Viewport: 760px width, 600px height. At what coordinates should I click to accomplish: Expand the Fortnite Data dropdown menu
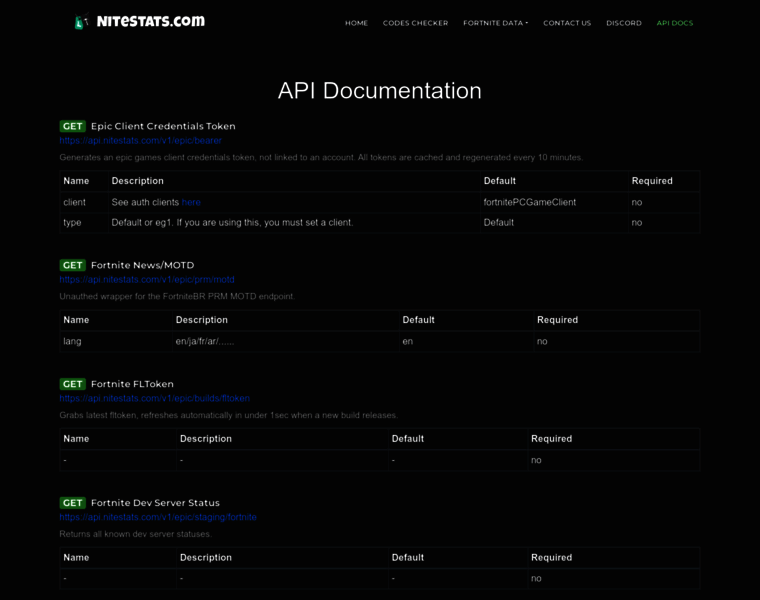click(x=495, y=23)
